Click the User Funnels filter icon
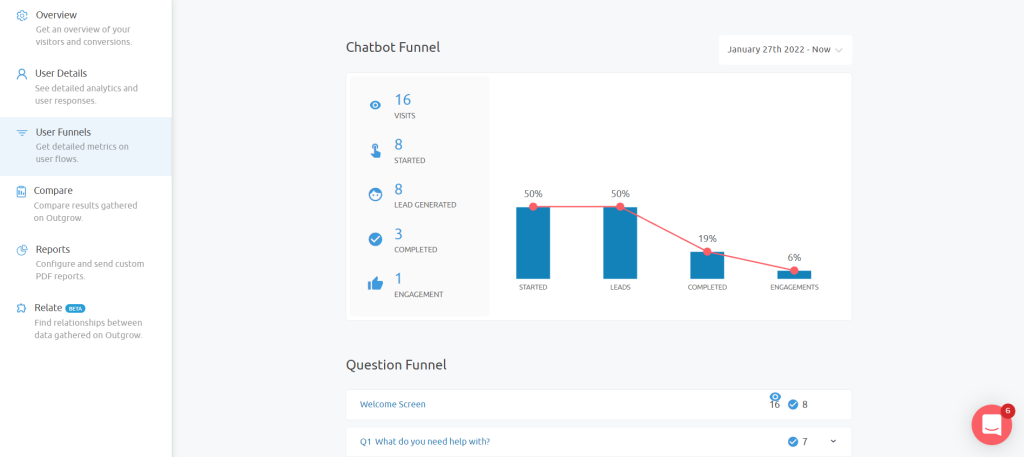Image resolution: width=1024 pixels, height=457 pixels. [x=22, y=133]
